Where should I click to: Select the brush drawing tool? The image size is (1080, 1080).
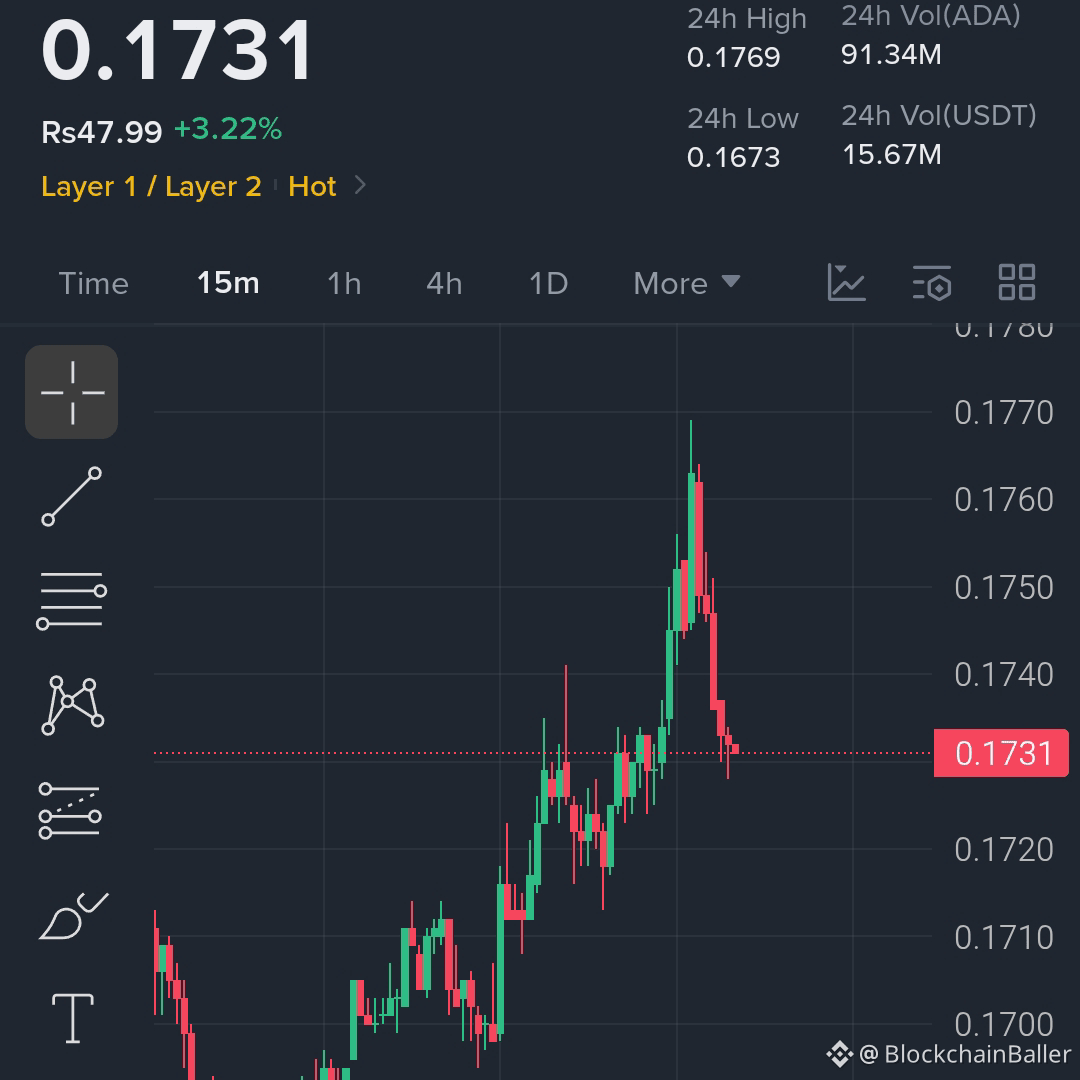coord(73,916)
